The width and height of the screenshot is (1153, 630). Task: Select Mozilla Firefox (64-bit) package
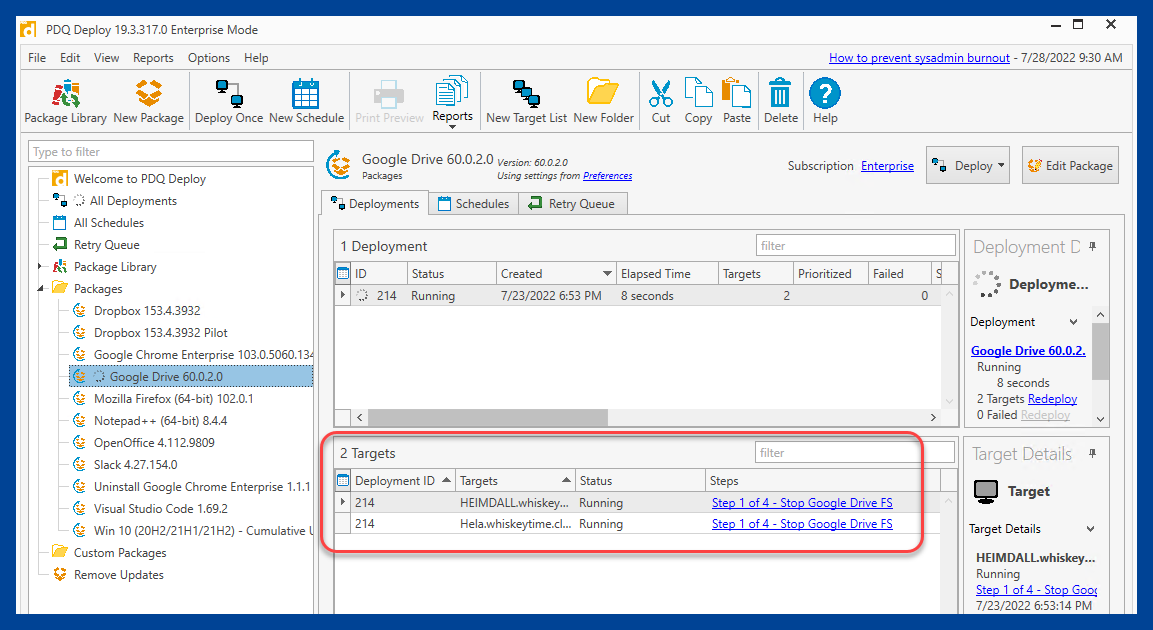click(x=174, y=398)
